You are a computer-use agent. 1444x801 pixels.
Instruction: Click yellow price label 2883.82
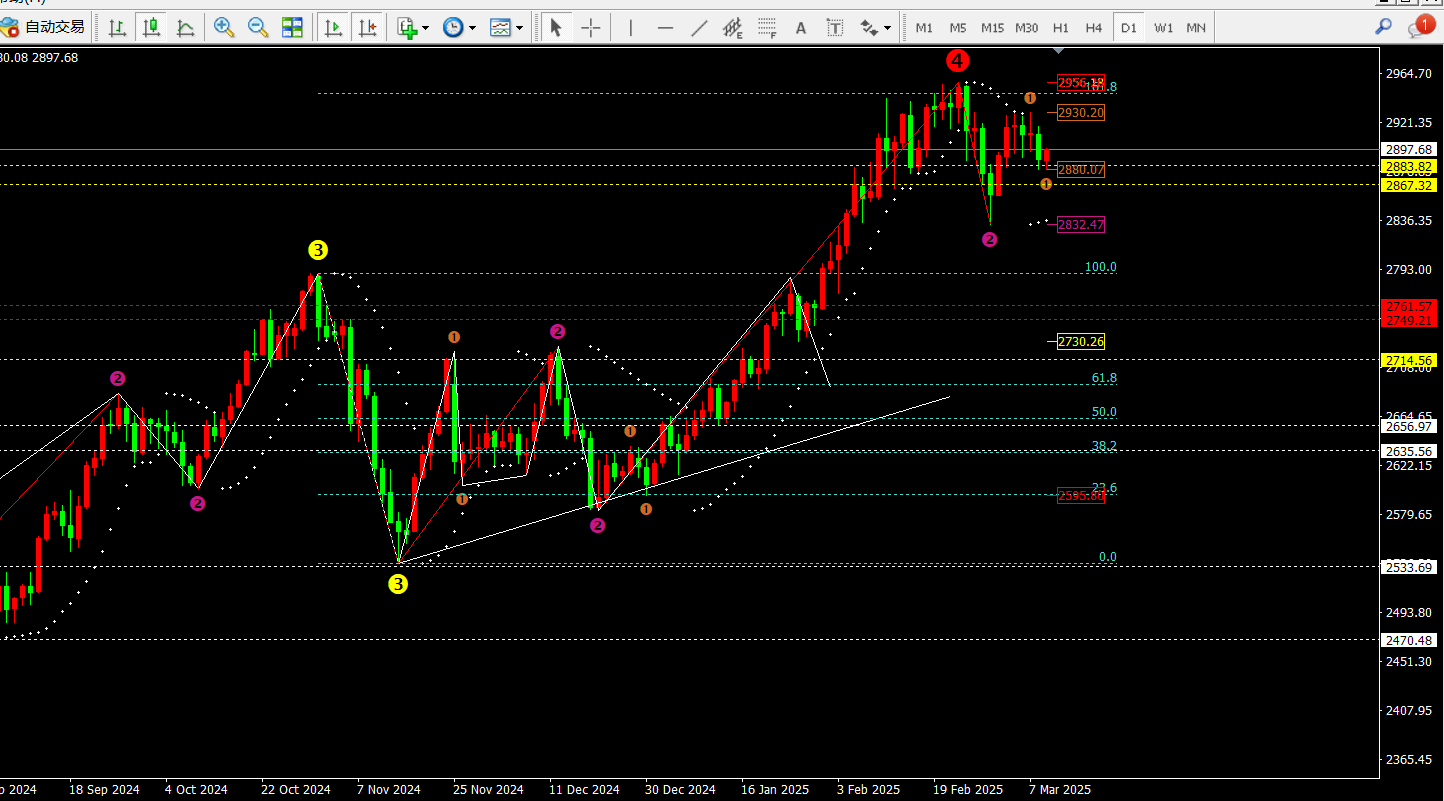coord(1410,166)
